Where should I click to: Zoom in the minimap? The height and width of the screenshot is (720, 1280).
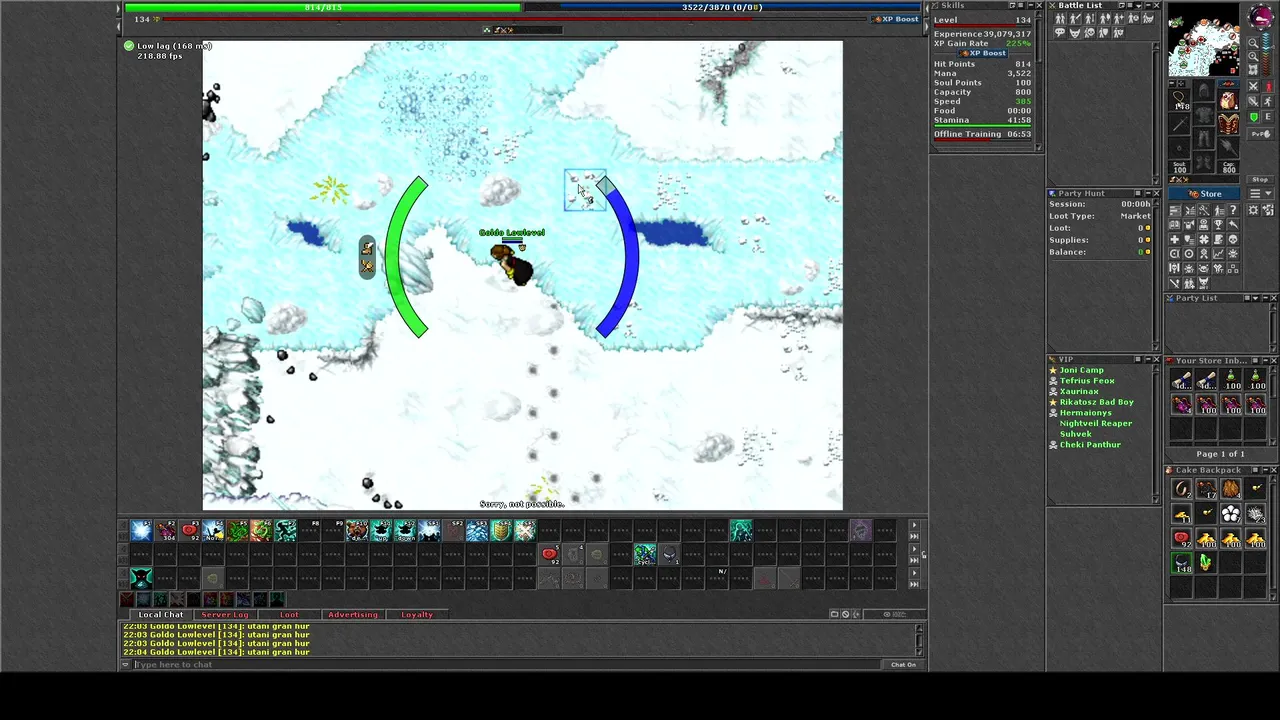coord(1253,56)
